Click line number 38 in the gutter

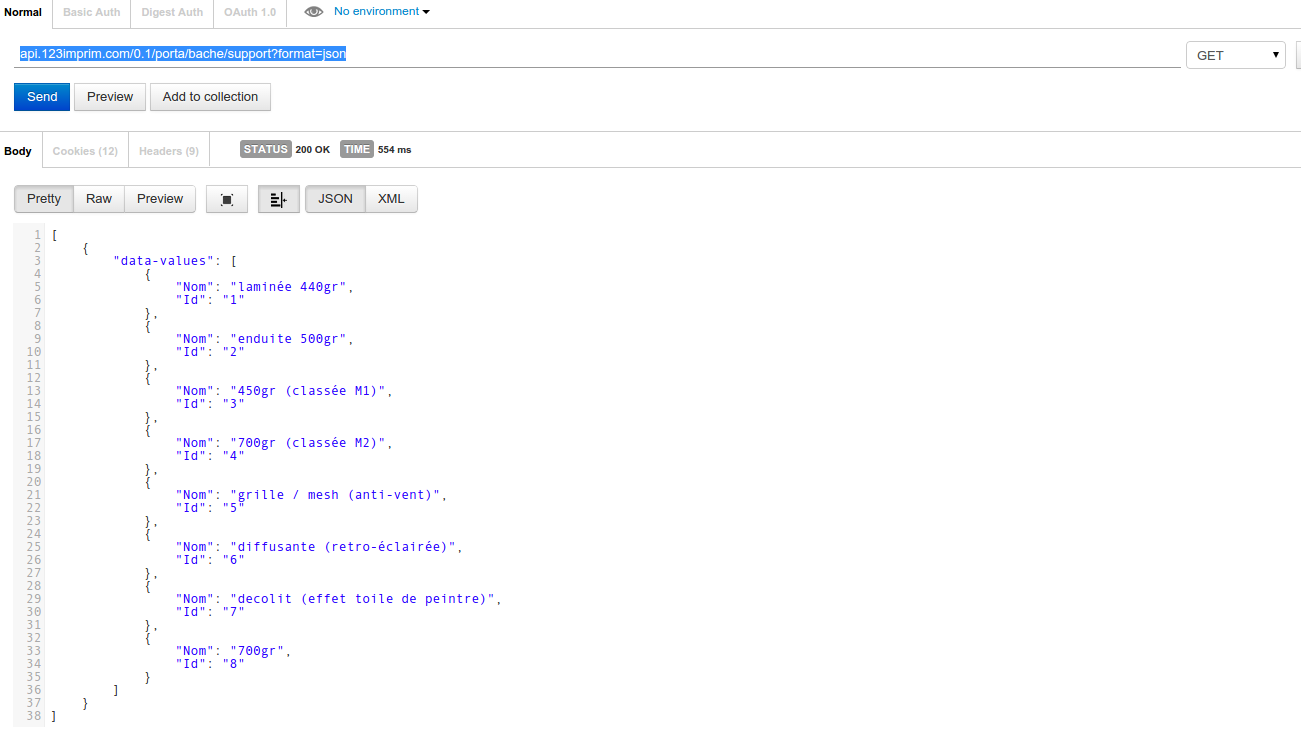click(35, 716)
